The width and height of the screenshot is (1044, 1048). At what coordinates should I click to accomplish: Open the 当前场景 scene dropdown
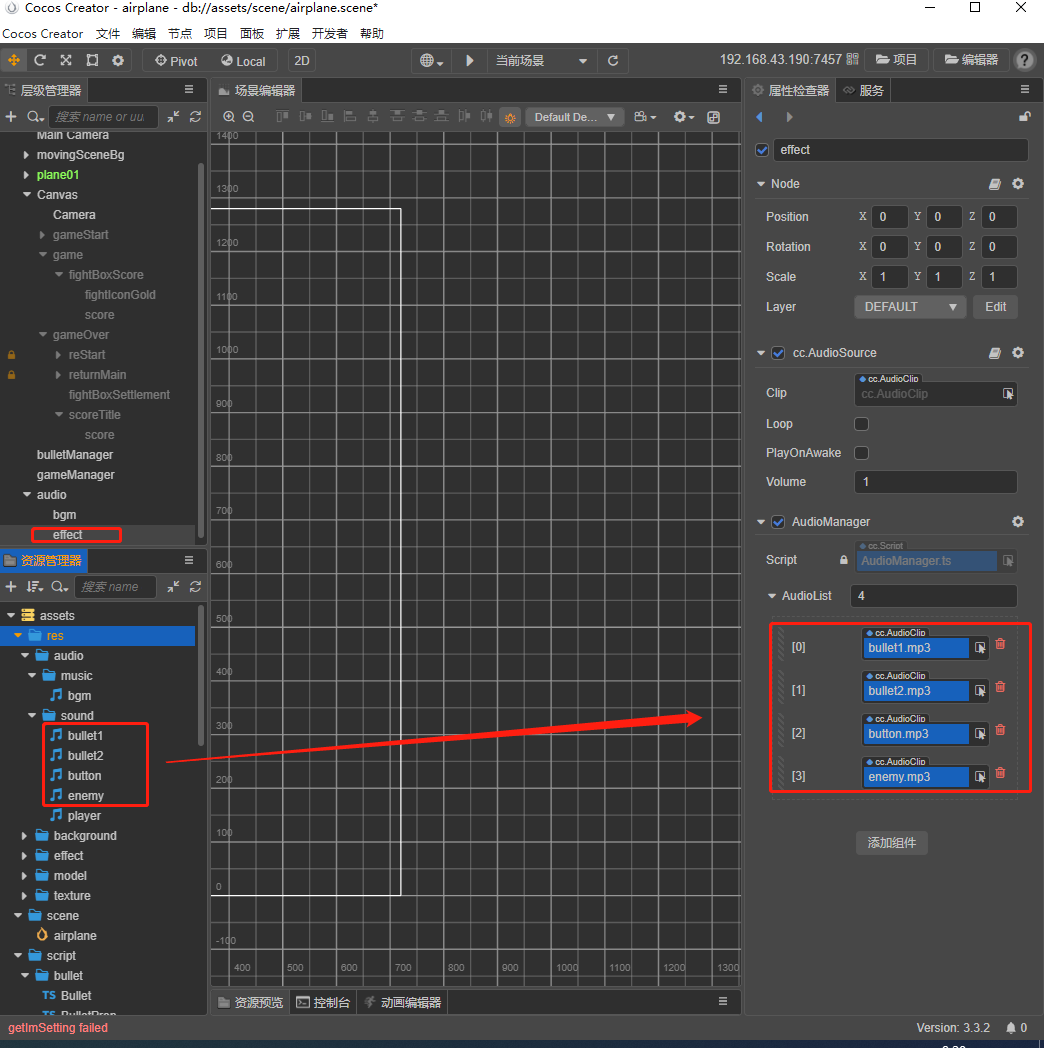[541, 61]
